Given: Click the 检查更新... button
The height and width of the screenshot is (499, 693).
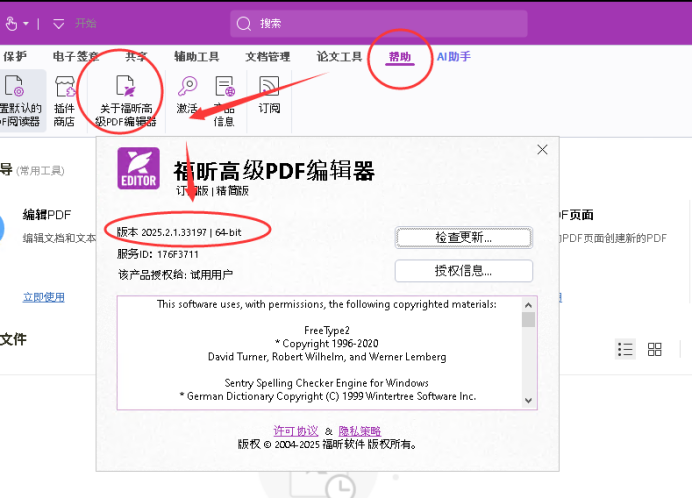Looking at the screenshot, I should tap(463, 237).
